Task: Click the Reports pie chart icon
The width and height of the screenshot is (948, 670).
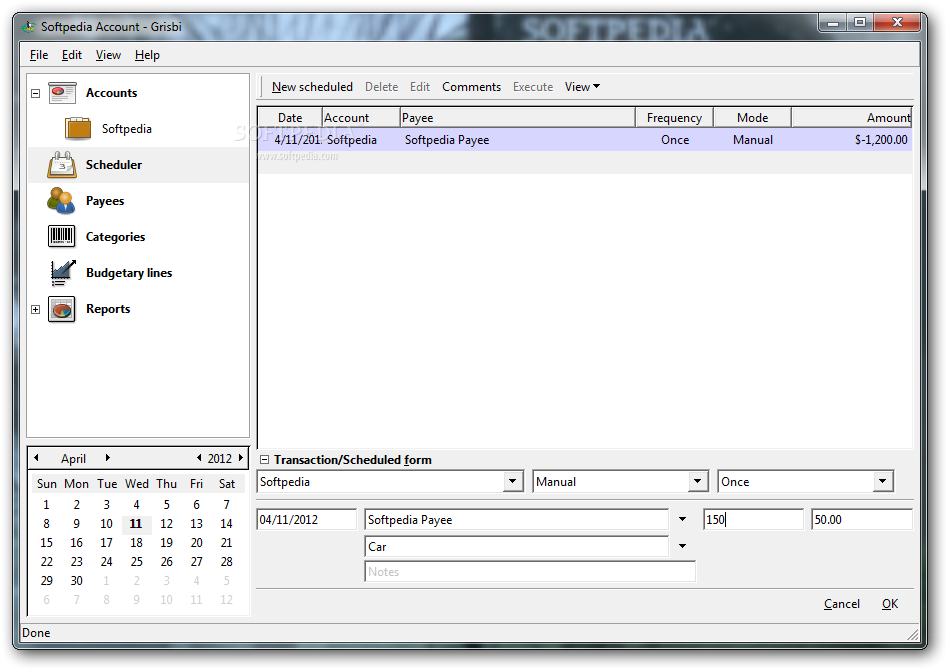Action: (x=62, y=309)
